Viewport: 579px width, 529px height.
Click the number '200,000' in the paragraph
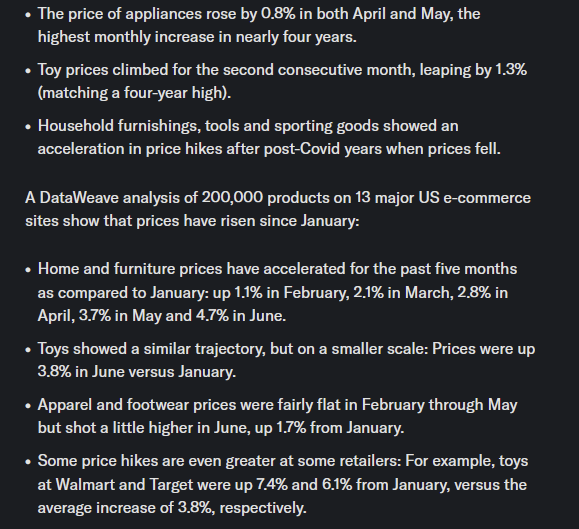(232, 198)
